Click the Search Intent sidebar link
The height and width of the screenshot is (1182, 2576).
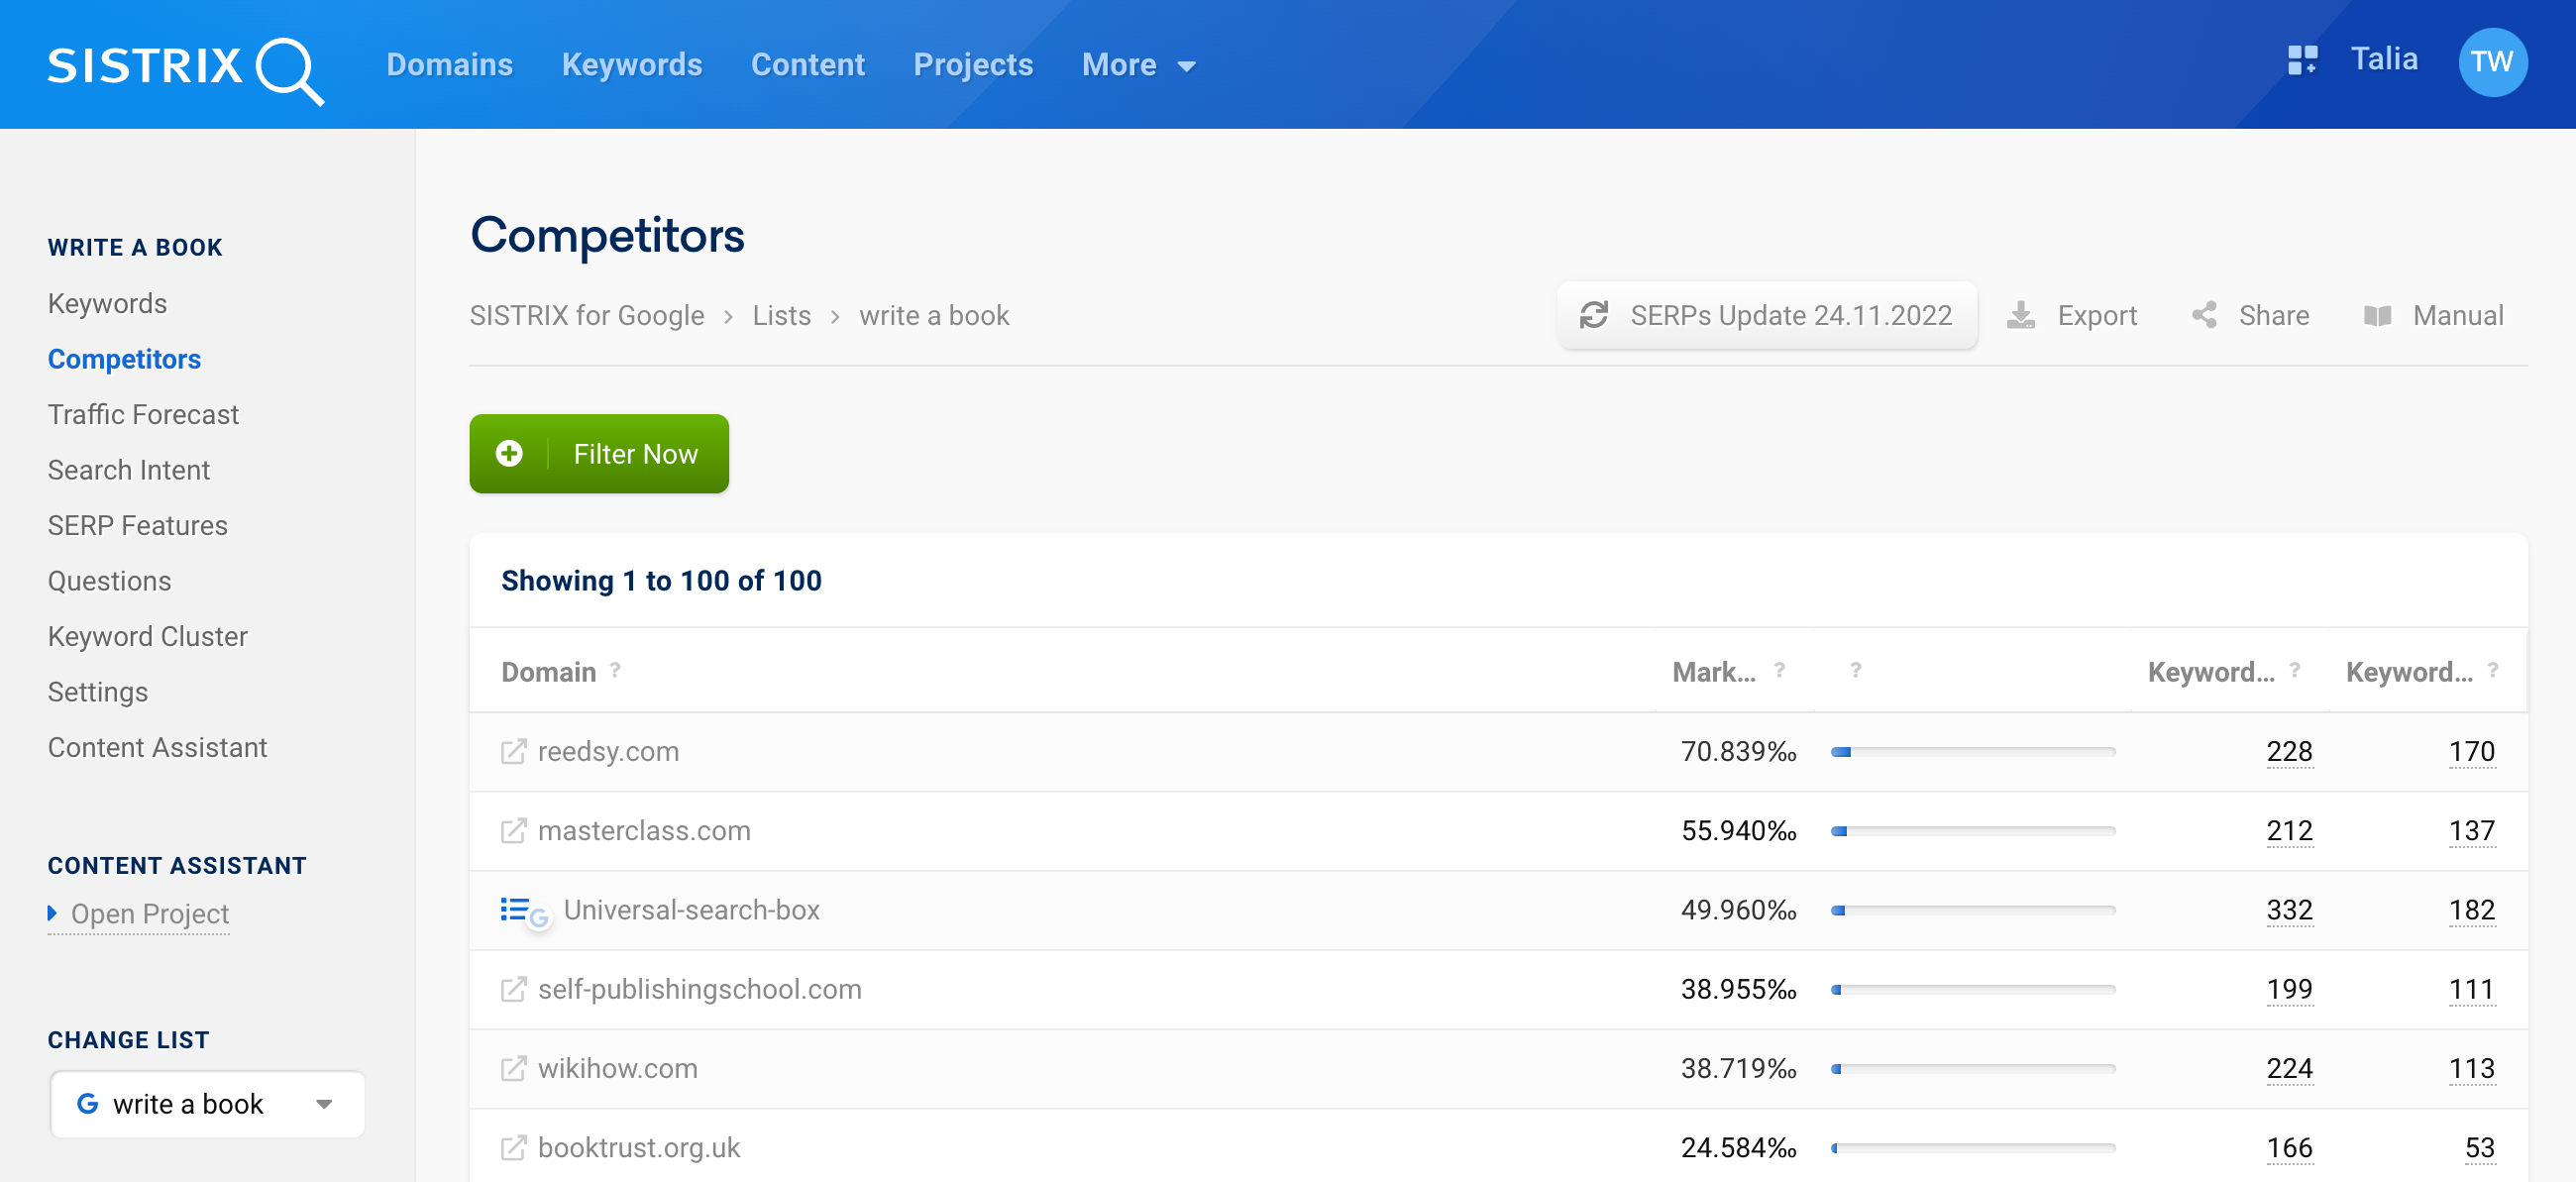tap(130, 471)
